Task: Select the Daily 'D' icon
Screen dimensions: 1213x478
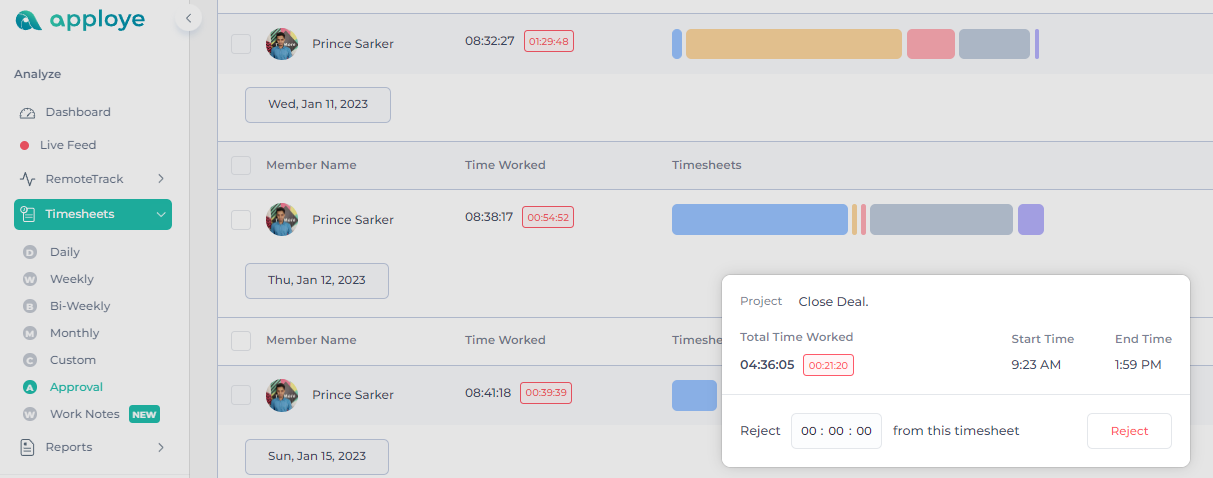Action: (30, 252)
